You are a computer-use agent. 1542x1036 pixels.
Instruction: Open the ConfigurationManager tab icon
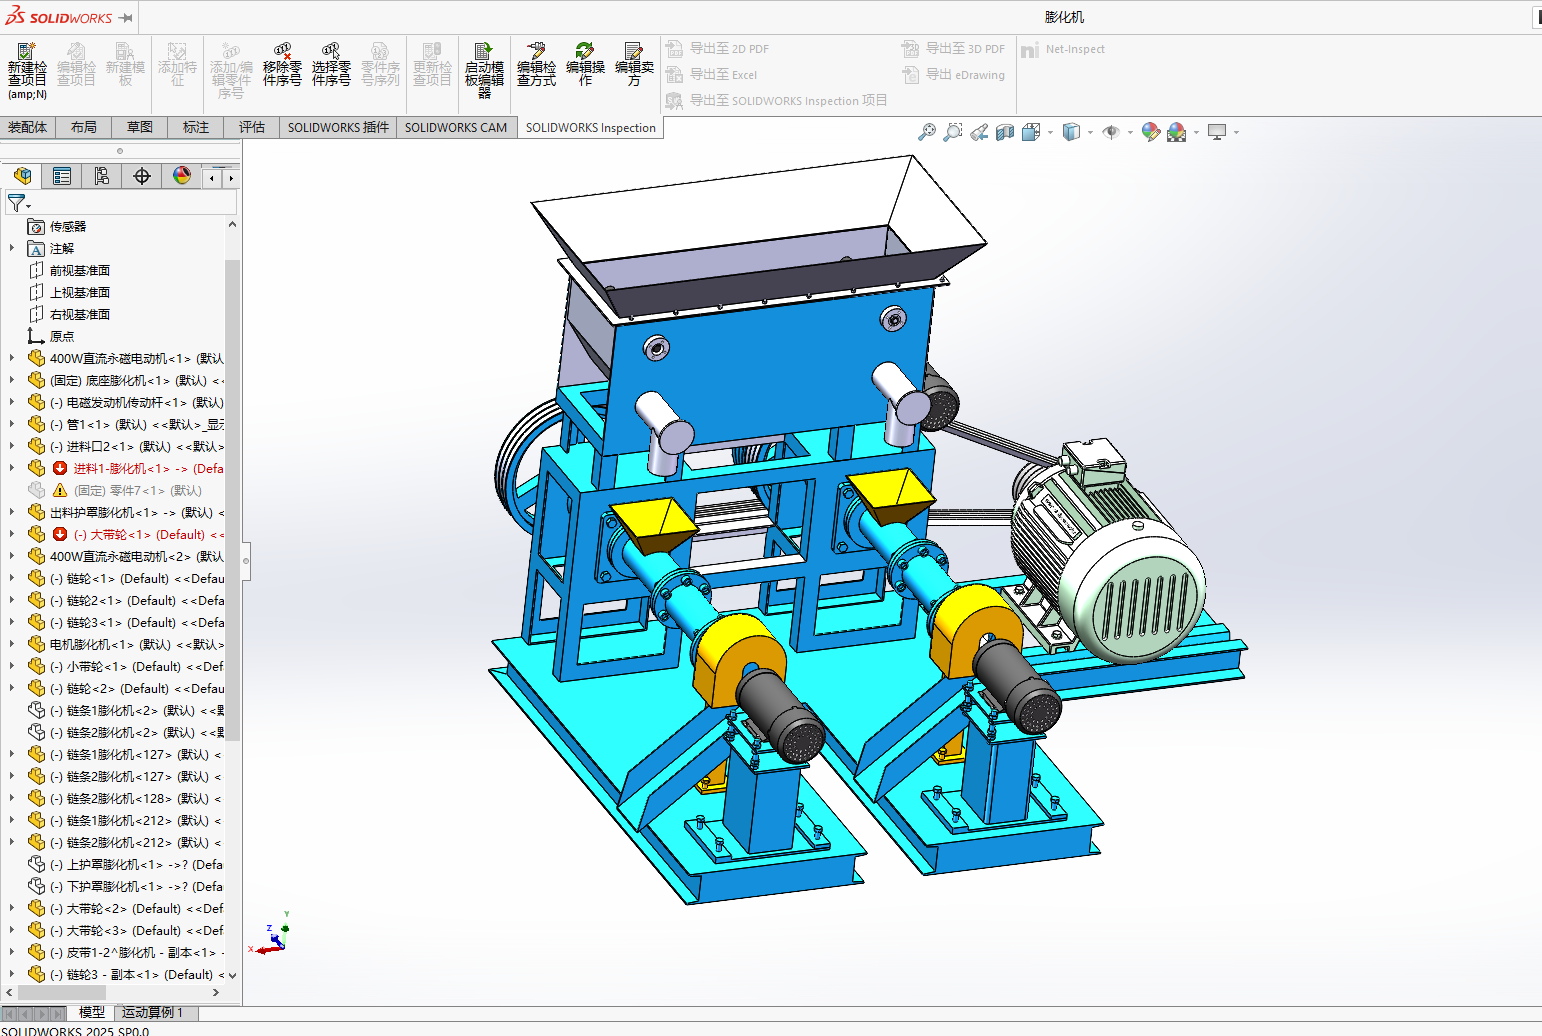pyautogui.click(x=102, y=176)
